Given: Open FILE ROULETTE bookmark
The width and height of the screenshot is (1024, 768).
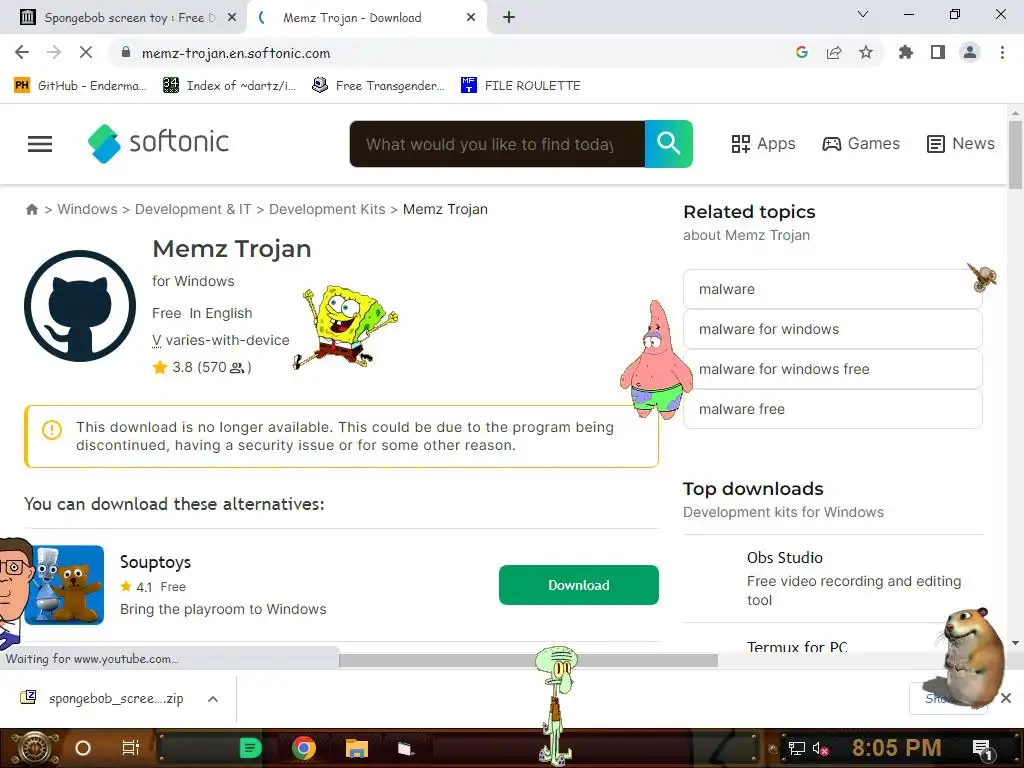Looking at the screenshot, I should click(520, 86).
